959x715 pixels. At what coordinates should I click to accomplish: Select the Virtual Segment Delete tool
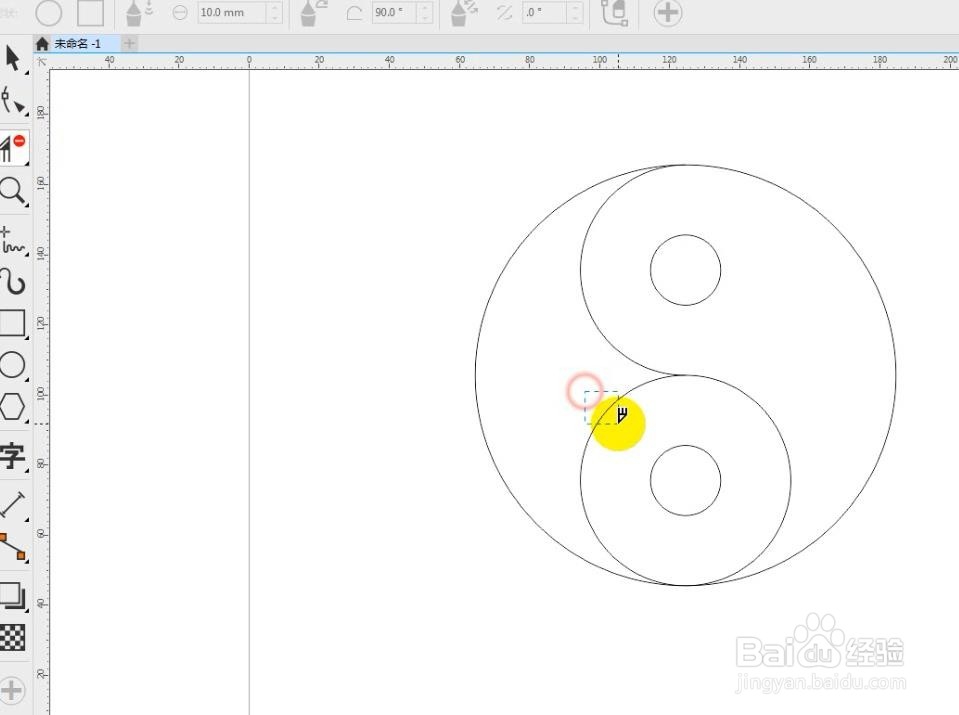pyautogui.click(x=13, y=149)
